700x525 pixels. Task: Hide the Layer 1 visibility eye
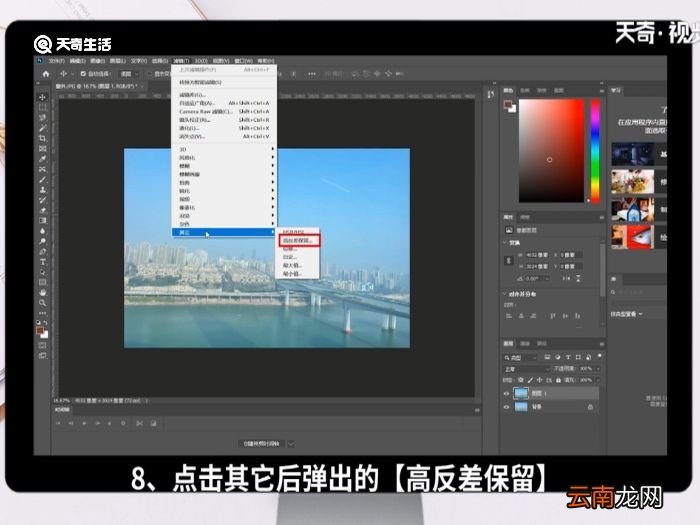click(x=506, y=393)
